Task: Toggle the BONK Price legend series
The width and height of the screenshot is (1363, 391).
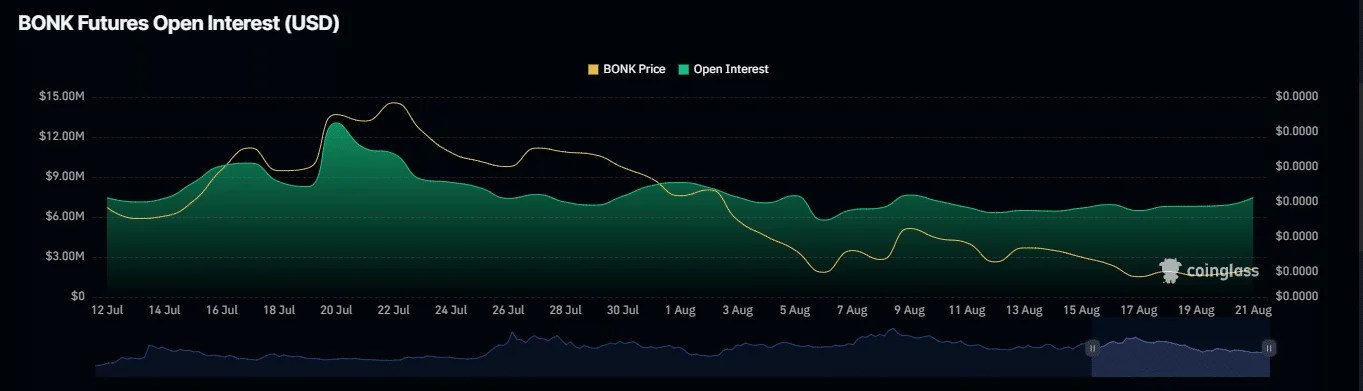Action: [626, 69]
